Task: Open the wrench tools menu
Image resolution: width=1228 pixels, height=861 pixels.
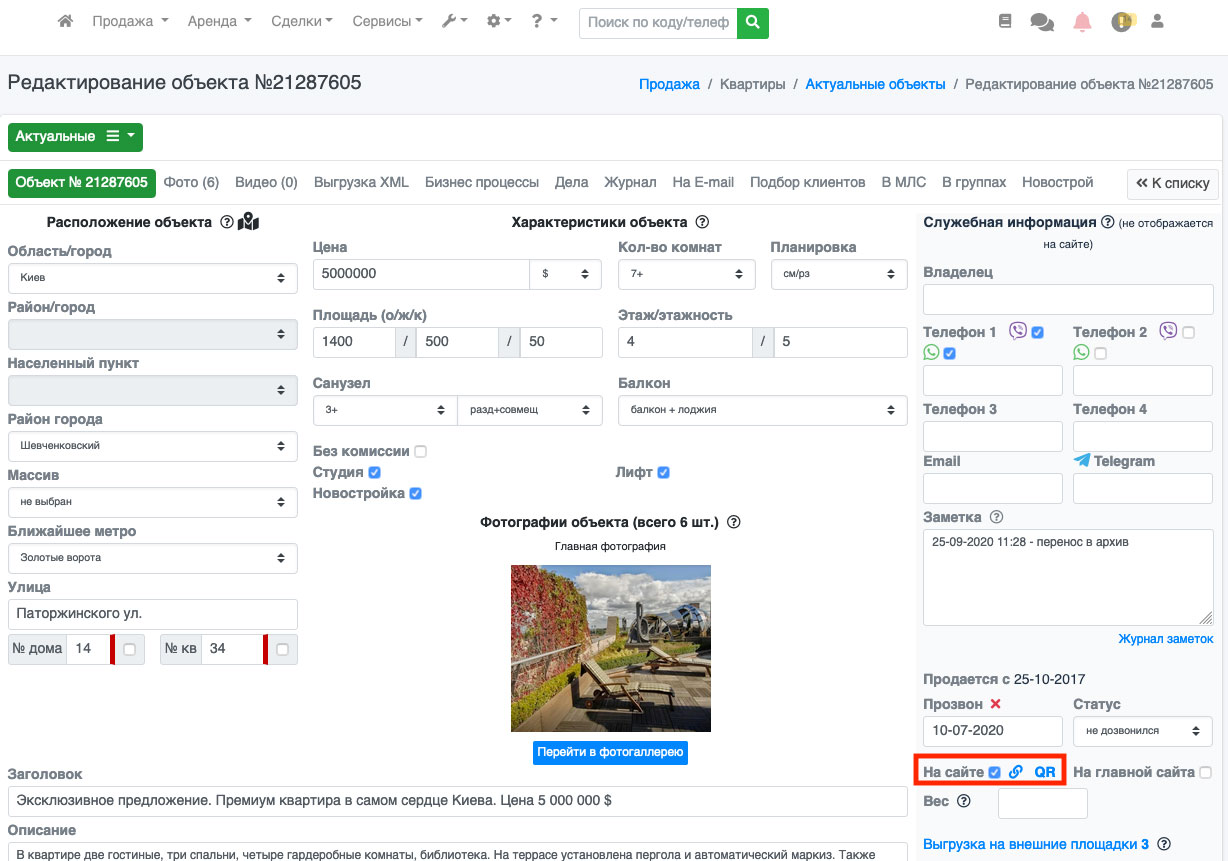Action: (x=454, y=22)
